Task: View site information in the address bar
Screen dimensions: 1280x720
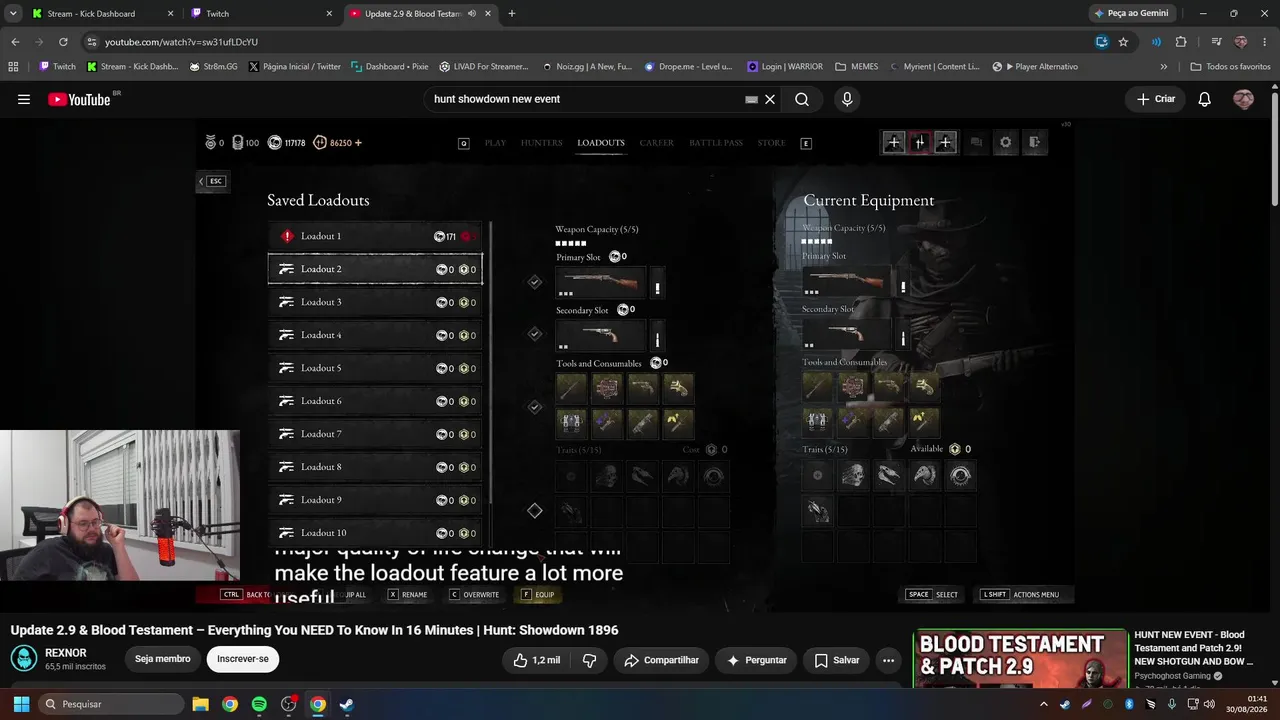Action: [x=92, y=42]
